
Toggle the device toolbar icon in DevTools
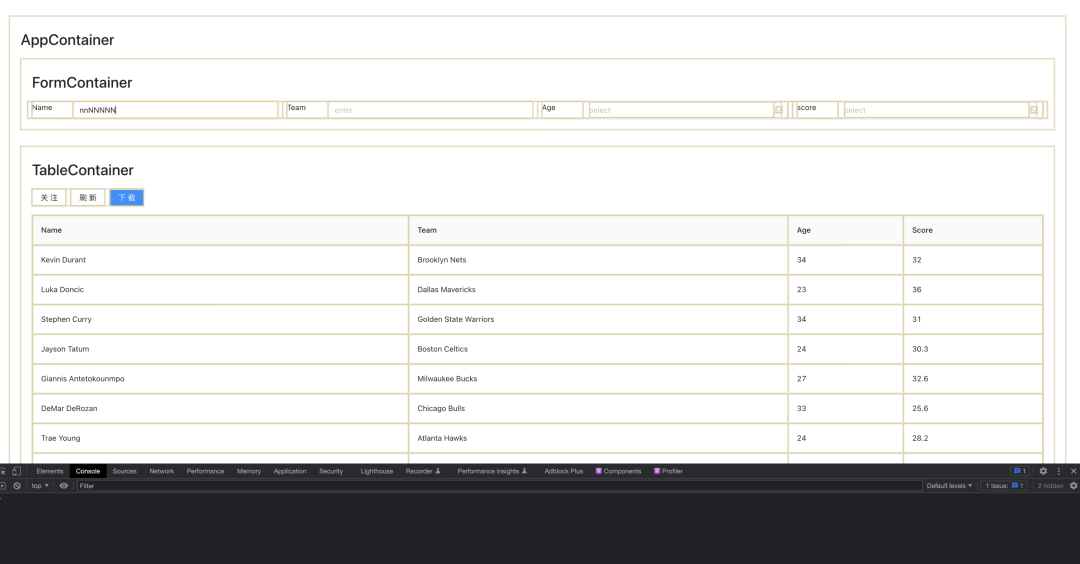pos(17,471)
